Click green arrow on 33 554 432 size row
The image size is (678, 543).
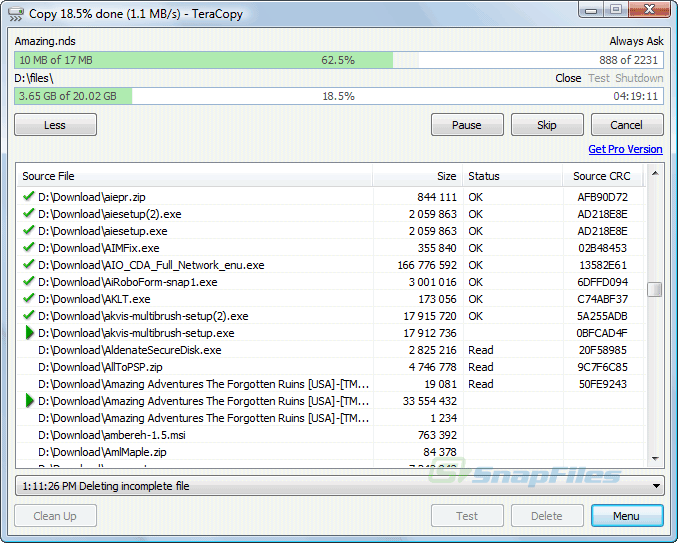29,401
